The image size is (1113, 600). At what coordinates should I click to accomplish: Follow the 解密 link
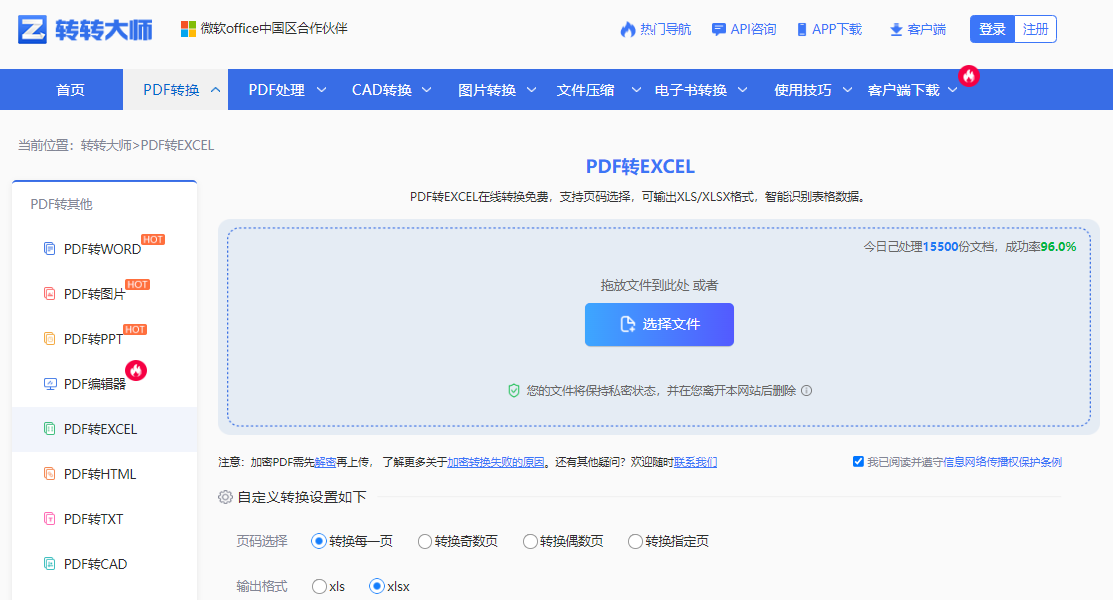325,462
